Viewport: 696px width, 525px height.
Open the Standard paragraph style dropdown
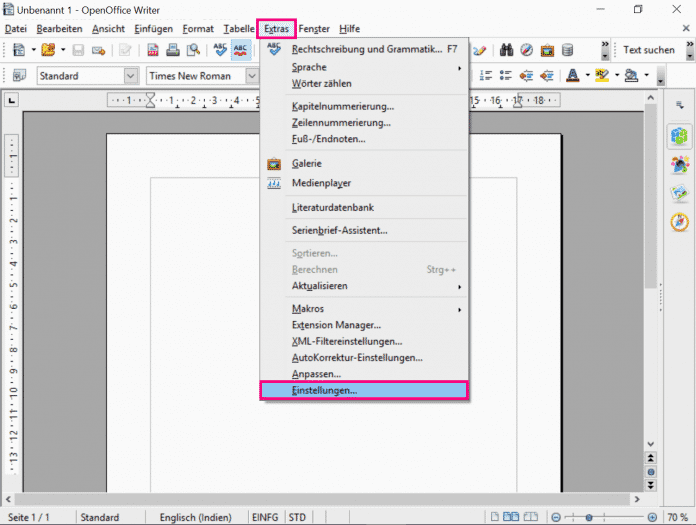pos(131,76)
